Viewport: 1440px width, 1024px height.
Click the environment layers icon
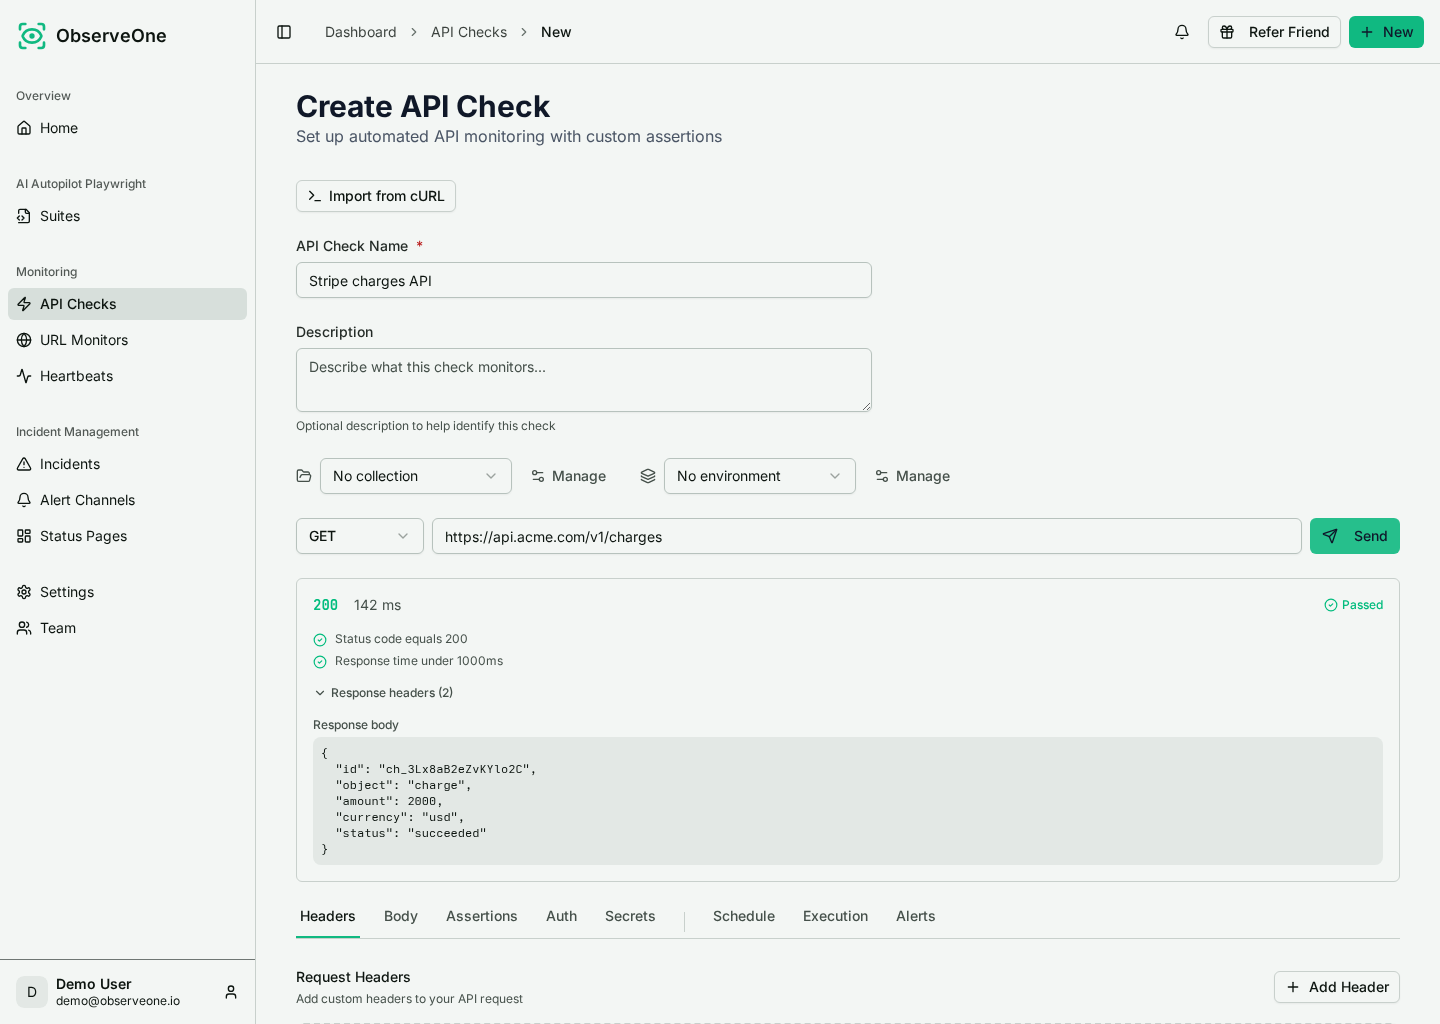(x=648, y=476)
